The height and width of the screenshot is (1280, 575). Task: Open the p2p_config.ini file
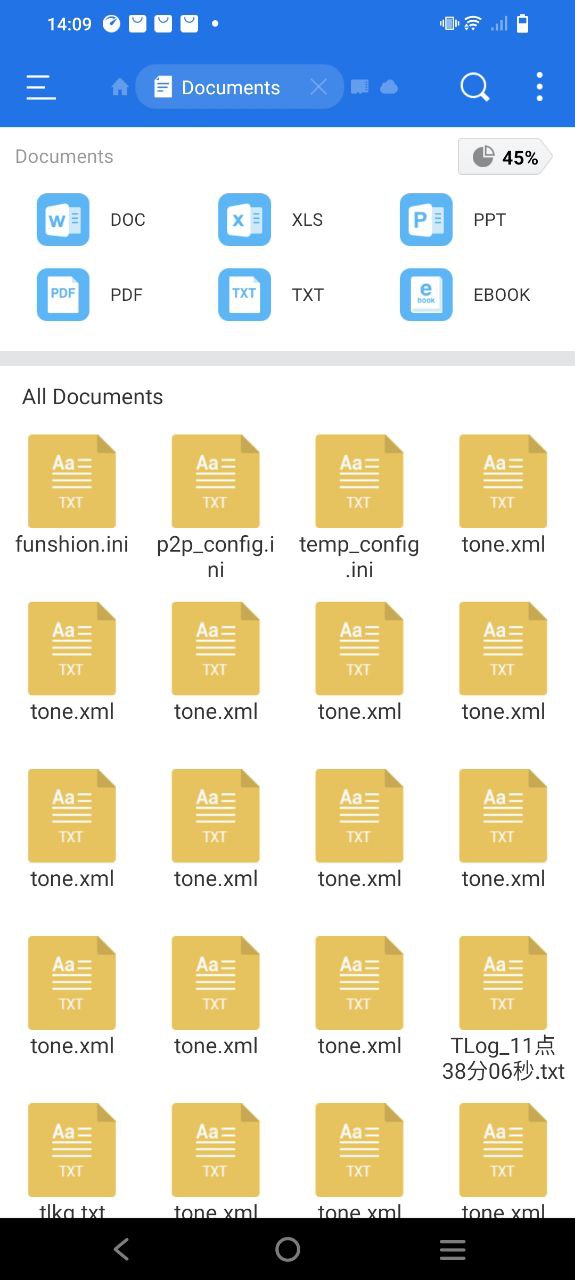216,507
